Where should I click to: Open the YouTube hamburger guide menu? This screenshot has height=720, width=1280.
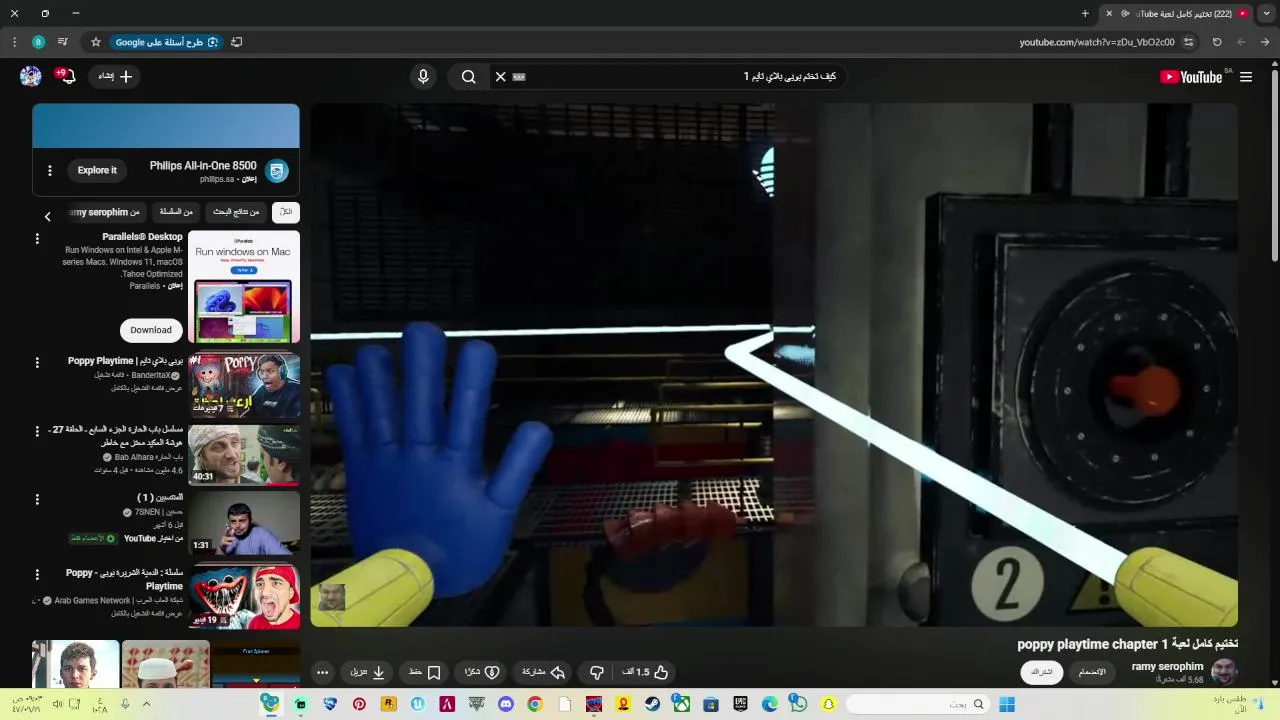pos(1246,77)
